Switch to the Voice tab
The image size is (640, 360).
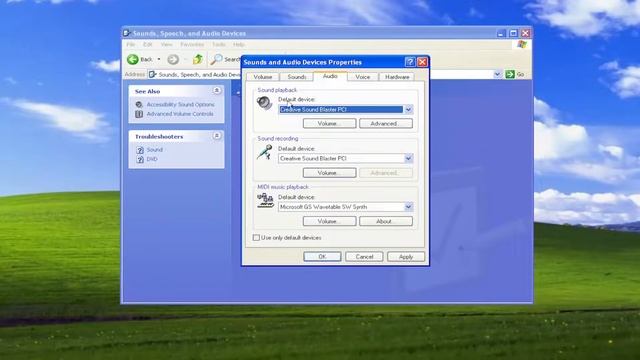362,77
